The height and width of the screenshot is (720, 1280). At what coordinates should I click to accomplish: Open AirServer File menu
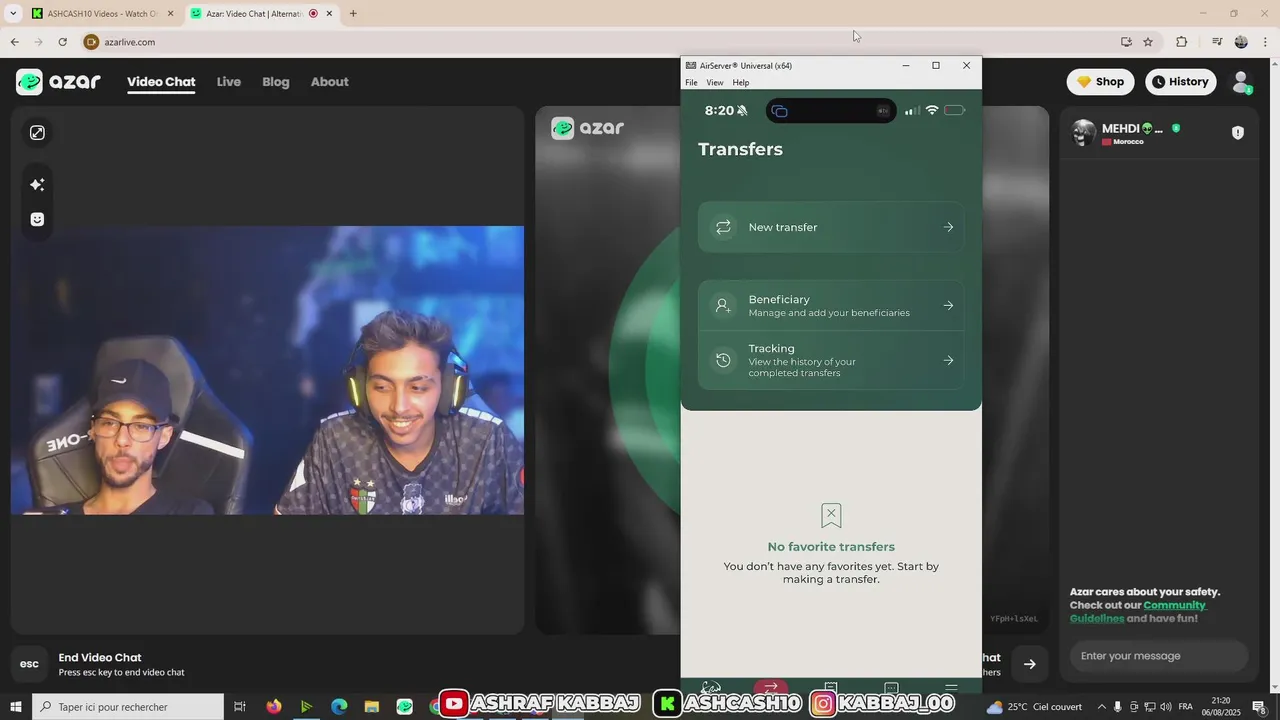click(x=691, y=83)
